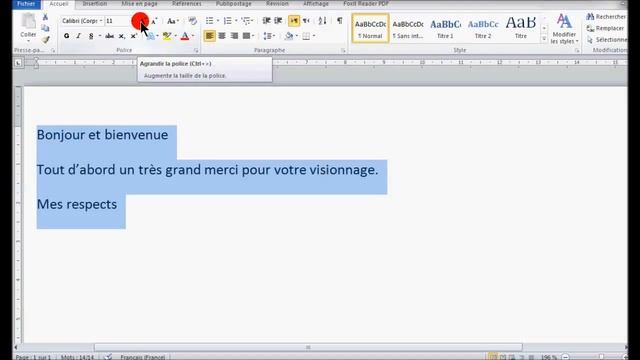Apply the Titre 1 style
Image resolution: width=640 pixels, height=360 pixels.
click(x=445, y=28)
